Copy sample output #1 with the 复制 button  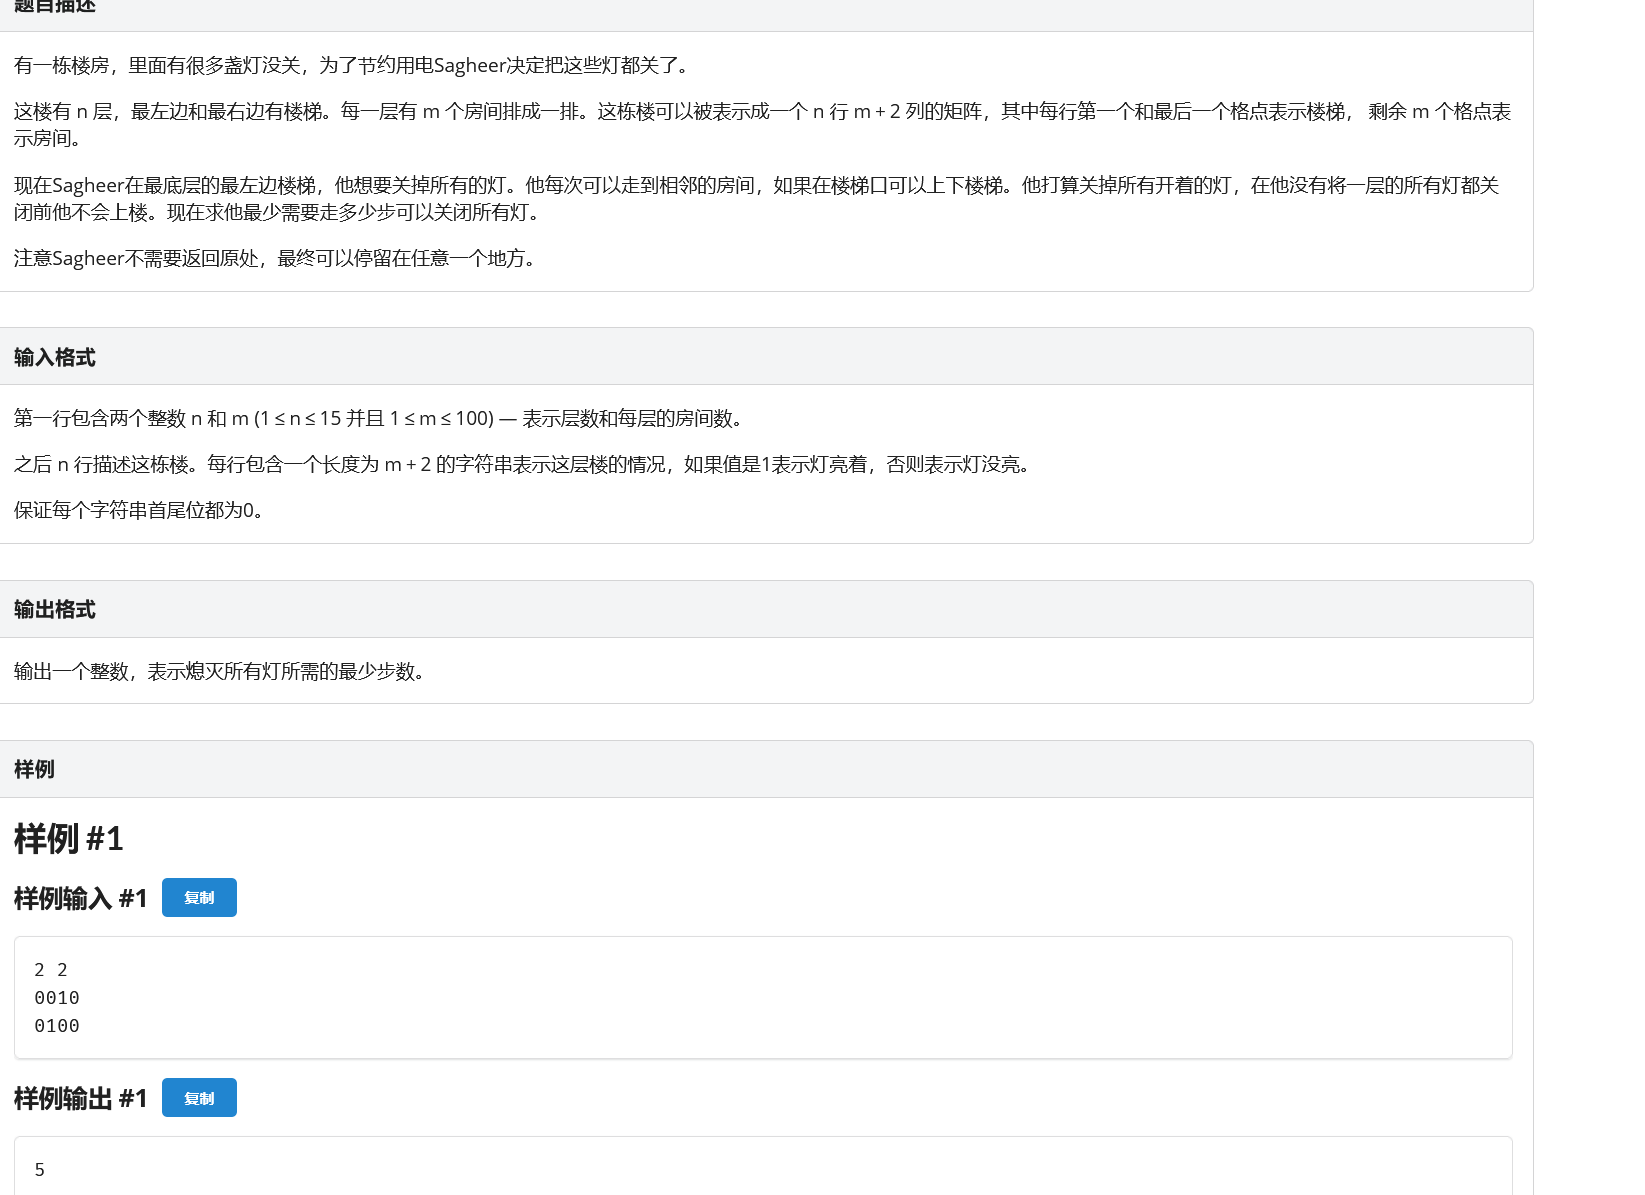pyautogui.click(x=199, y=1097)
